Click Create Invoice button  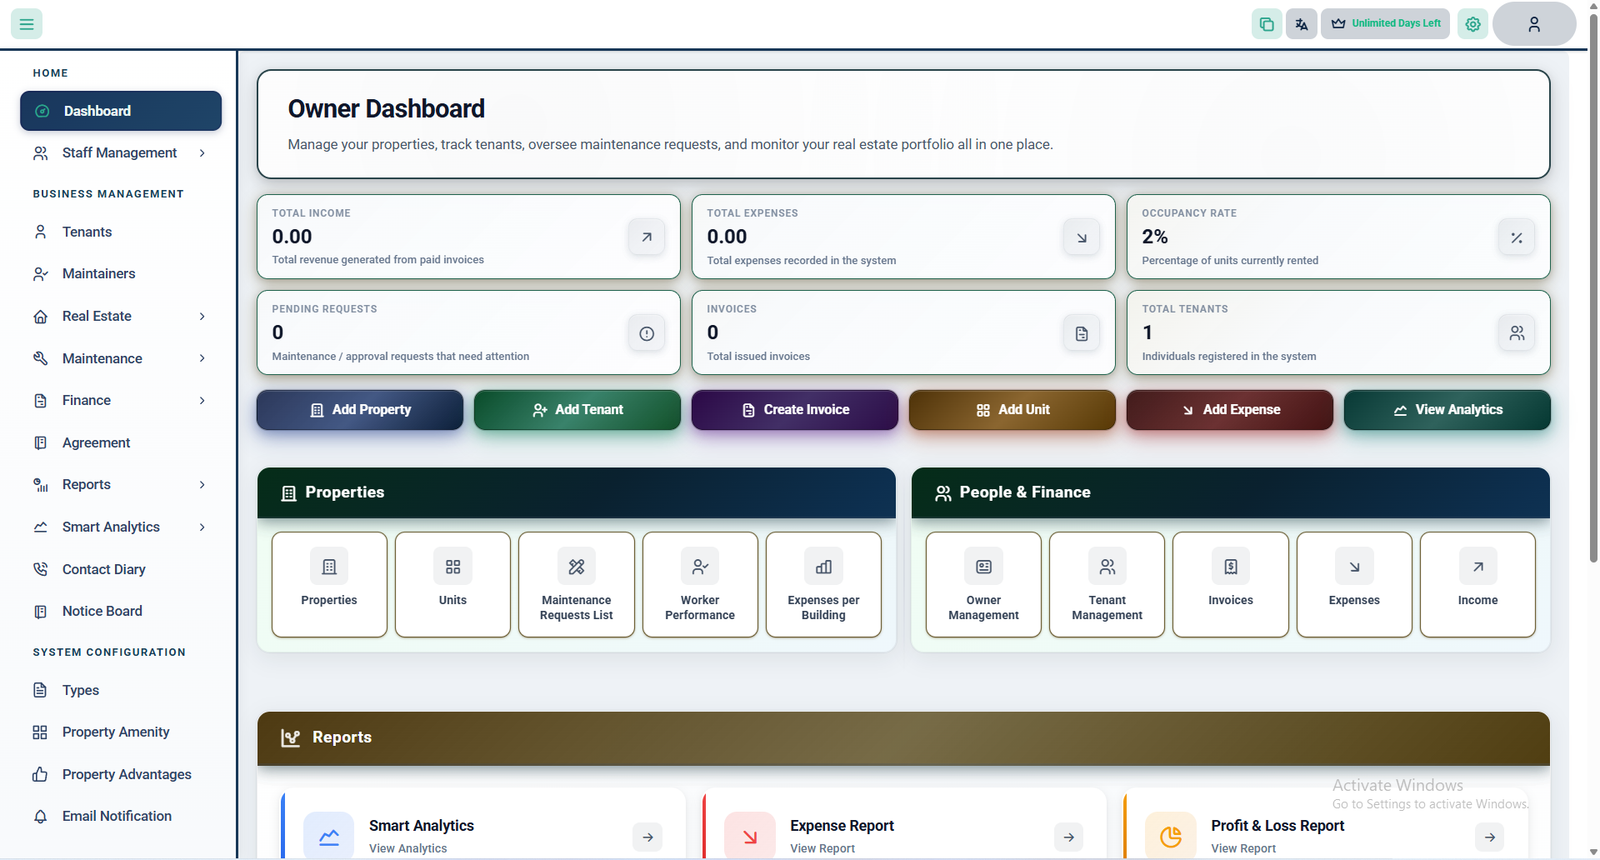click(x=795, y=410)
